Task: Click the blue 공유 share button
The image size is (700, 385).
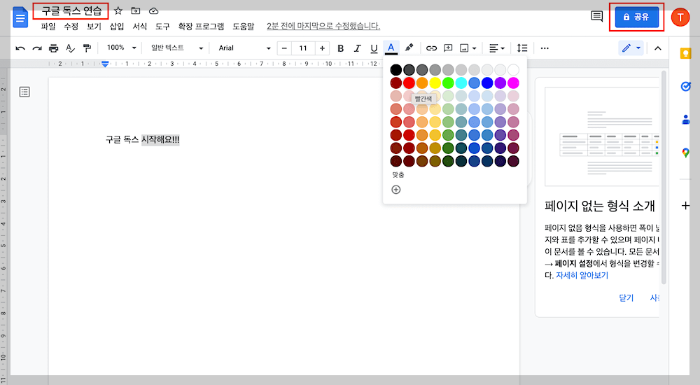Action: [637, 17]
